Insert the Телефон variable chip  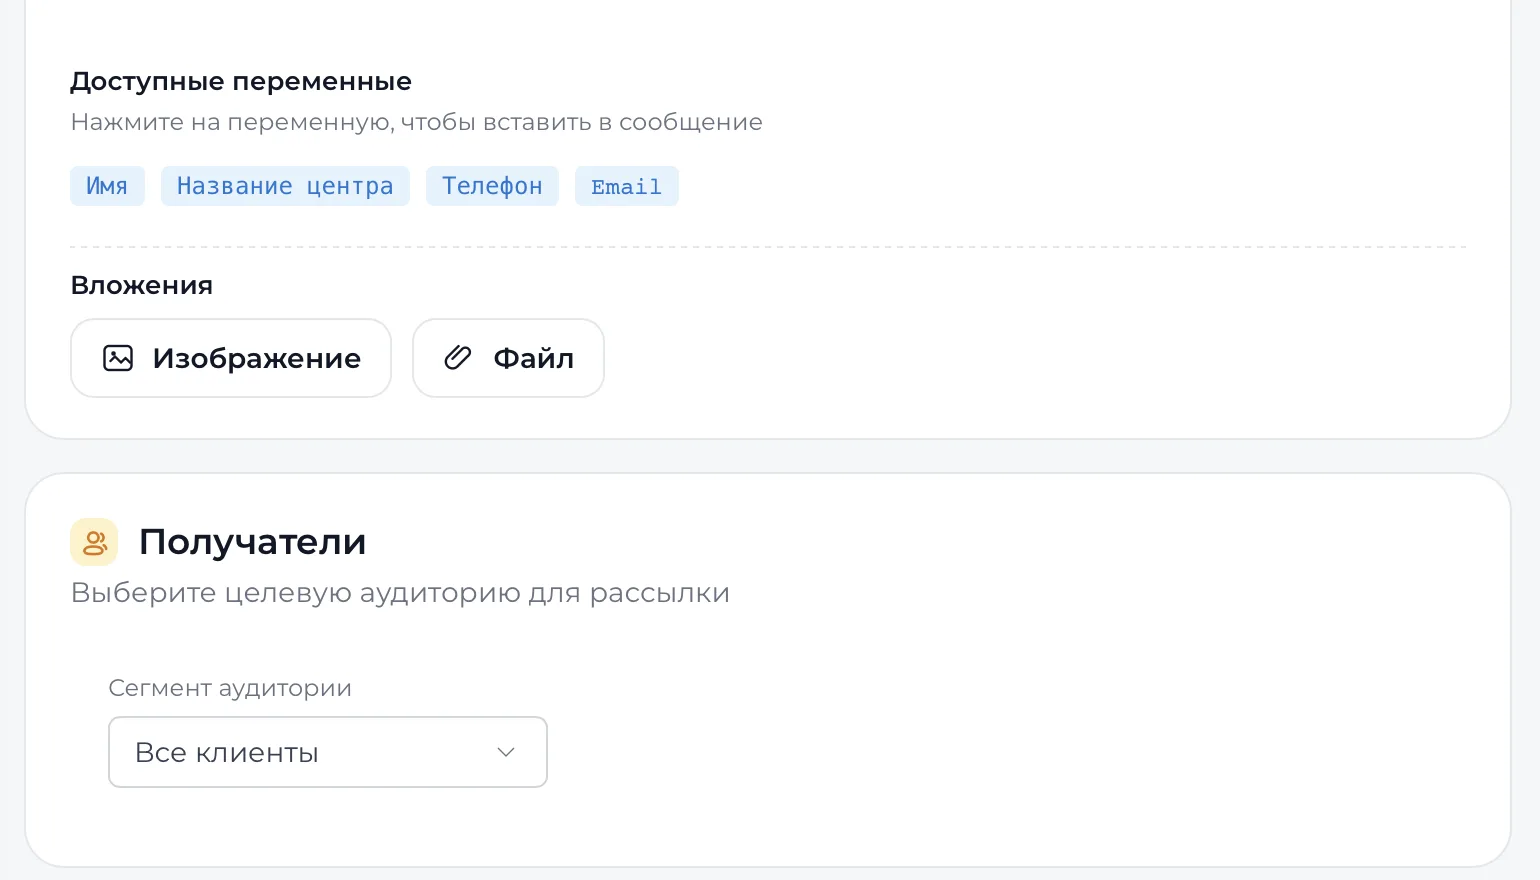point(492,186)
